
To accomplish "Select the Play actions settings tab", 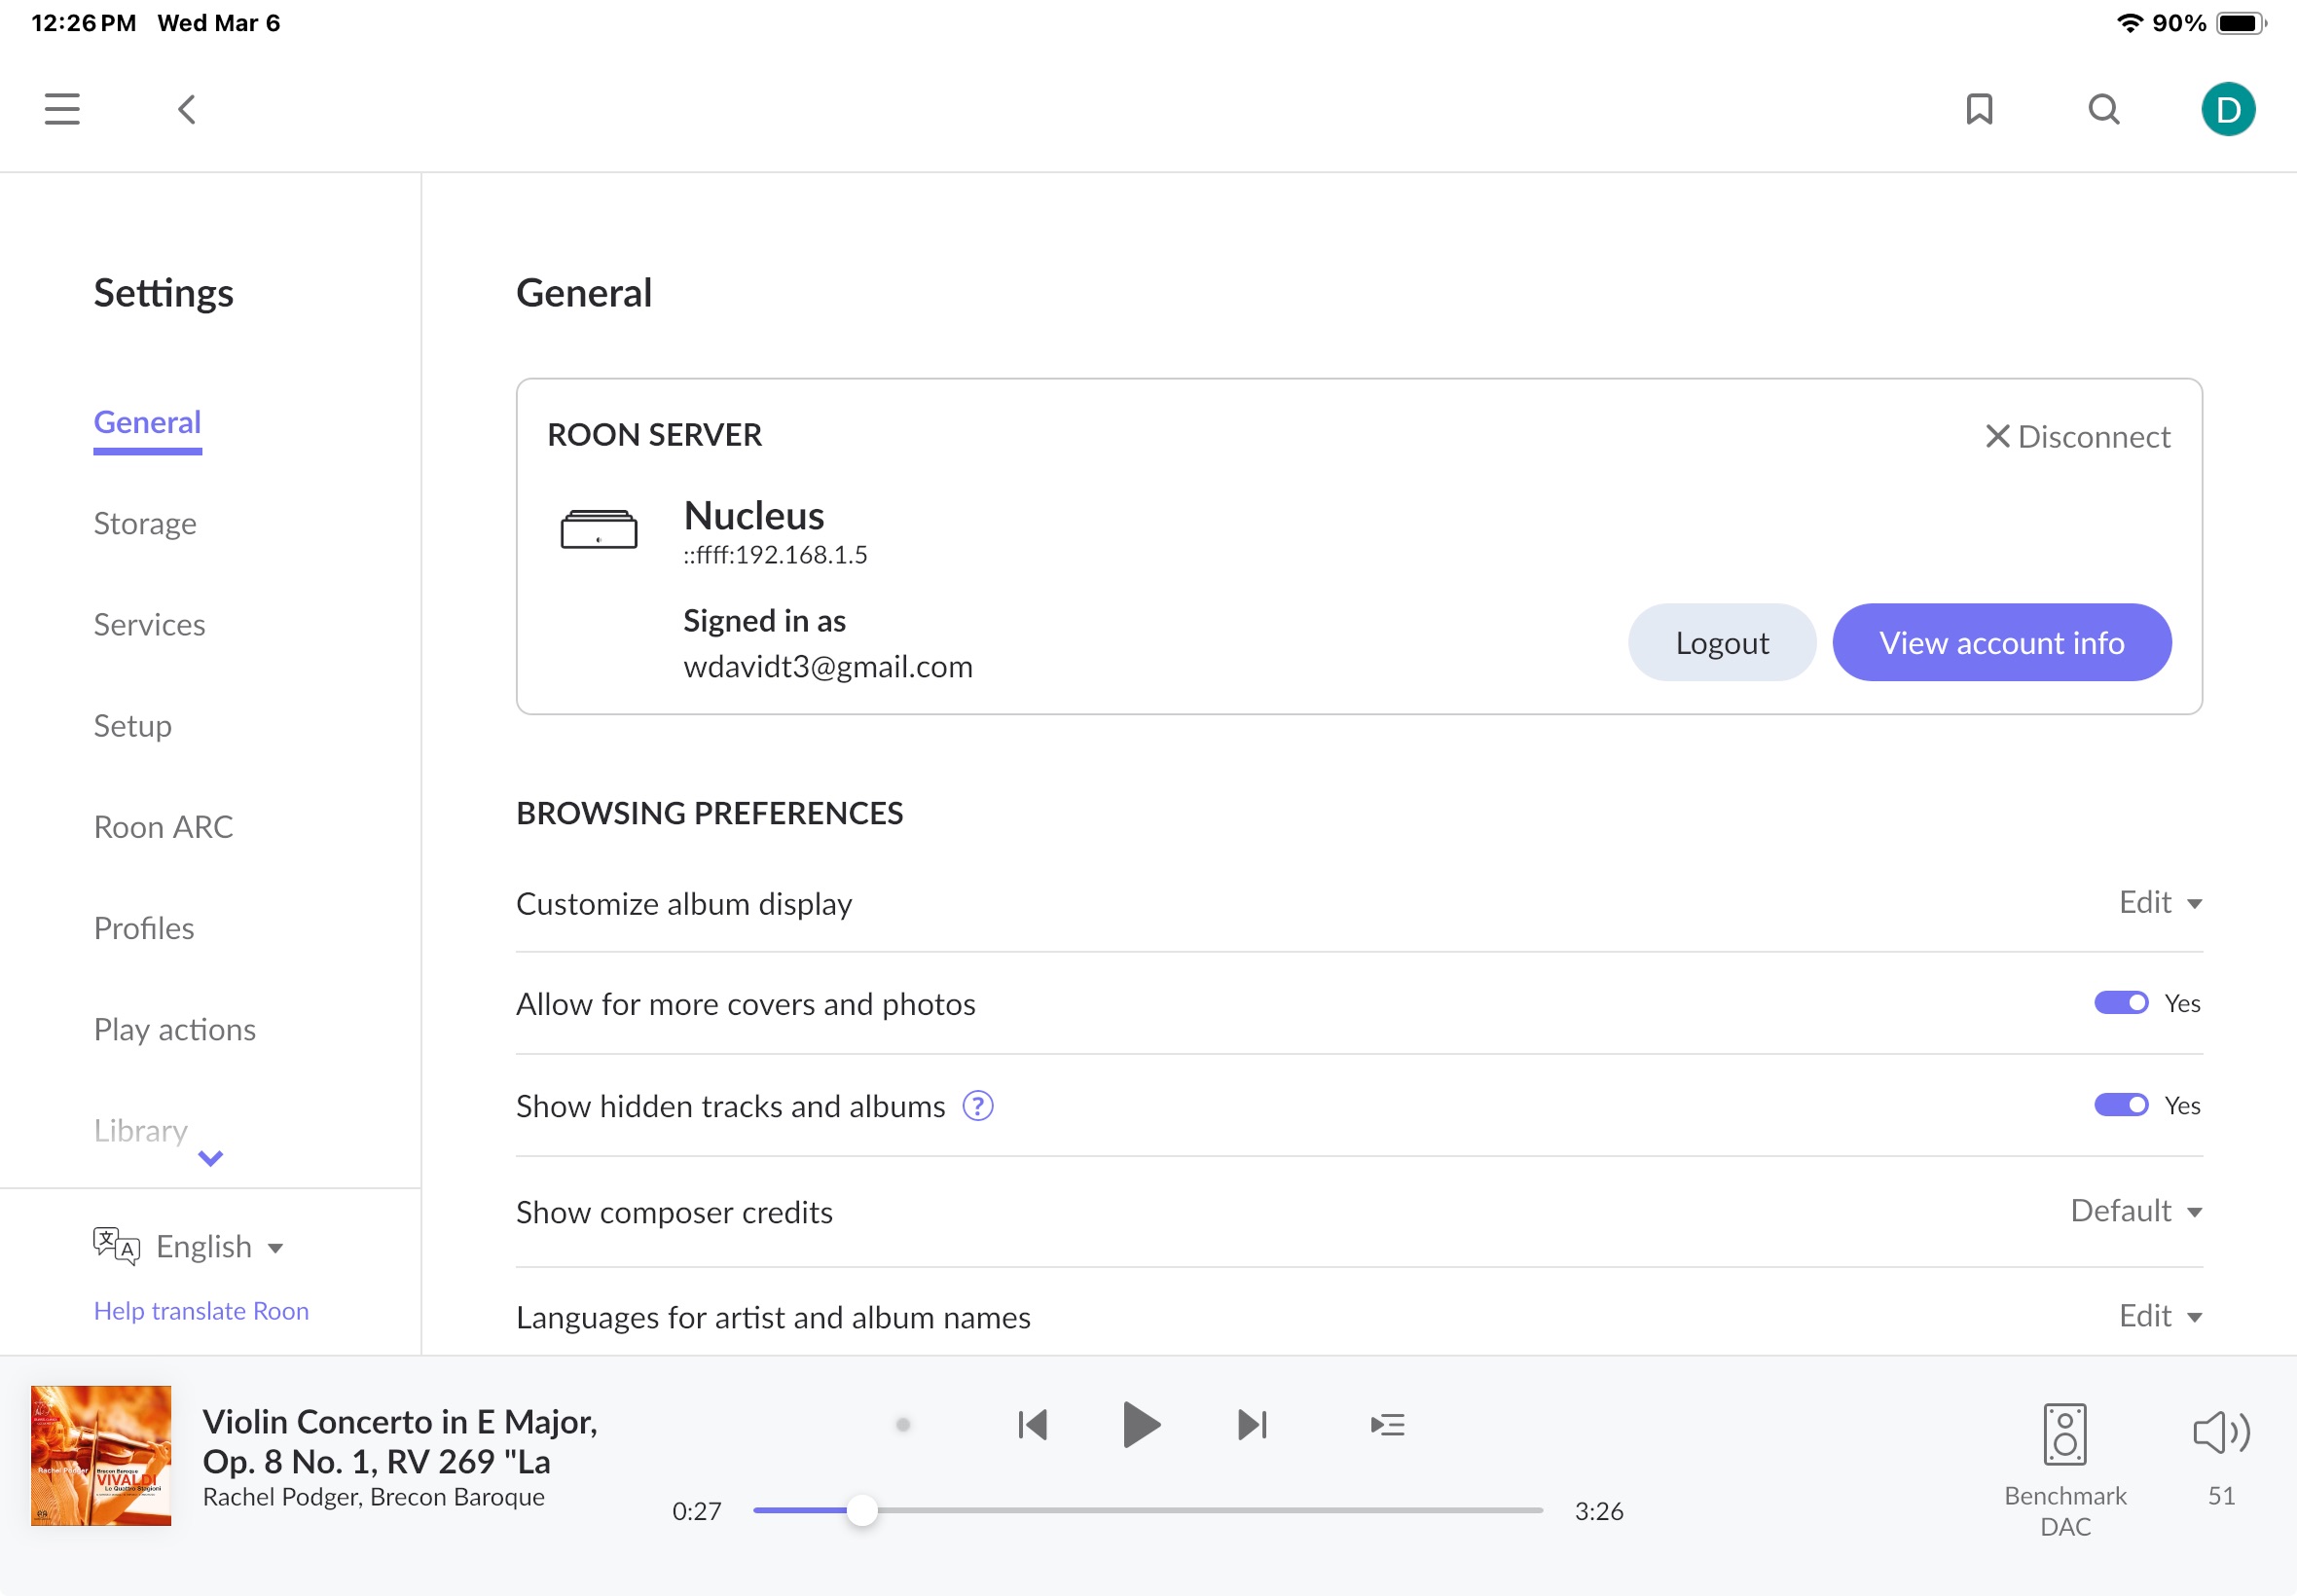I will pos(175,1029).
